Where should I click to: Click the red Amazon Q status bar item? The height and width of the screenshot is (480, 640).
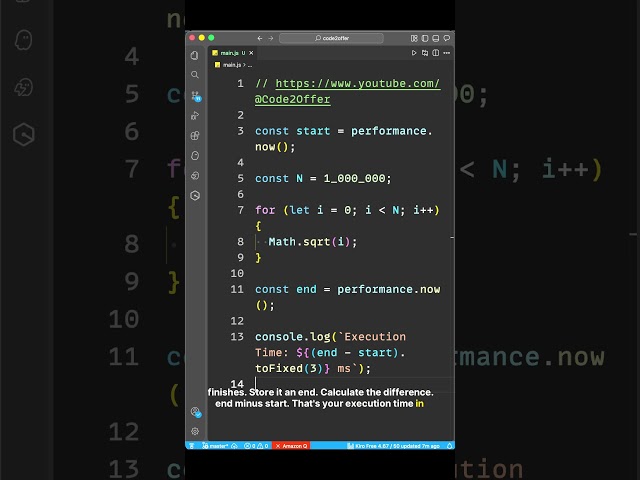pyautogui.click(x=291, y=446)
